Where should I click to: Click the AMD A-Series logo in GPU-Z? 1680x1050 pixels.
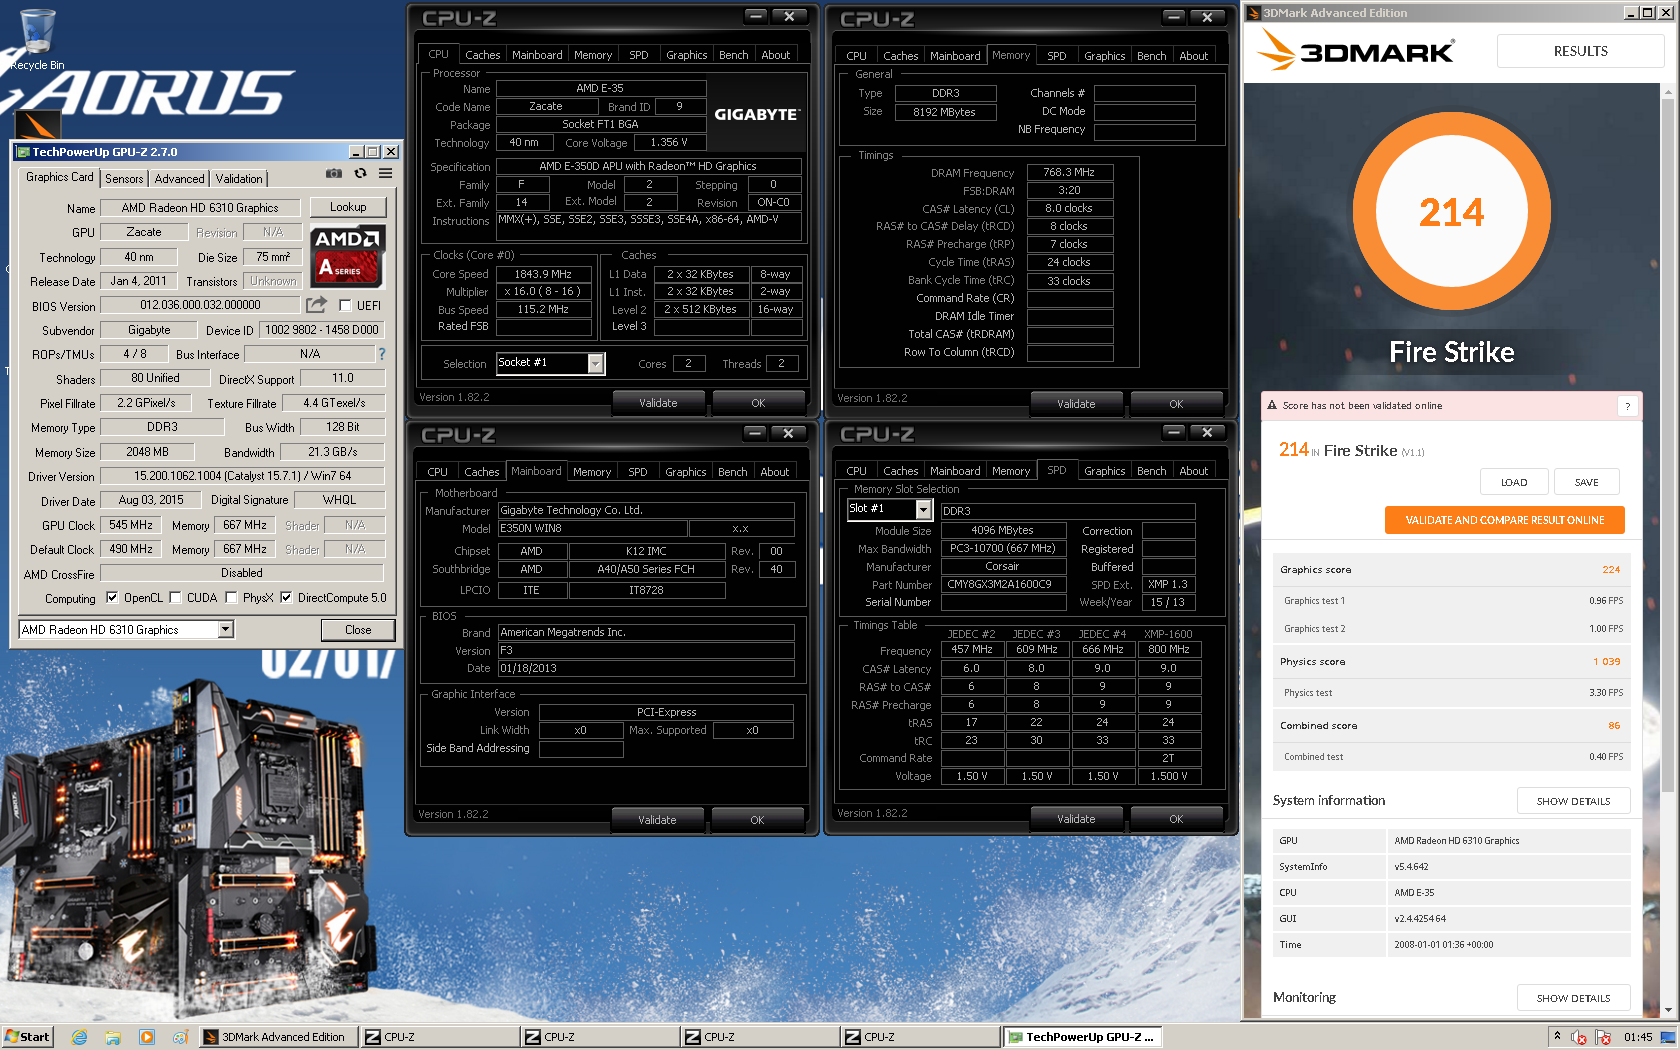point(347,256)
